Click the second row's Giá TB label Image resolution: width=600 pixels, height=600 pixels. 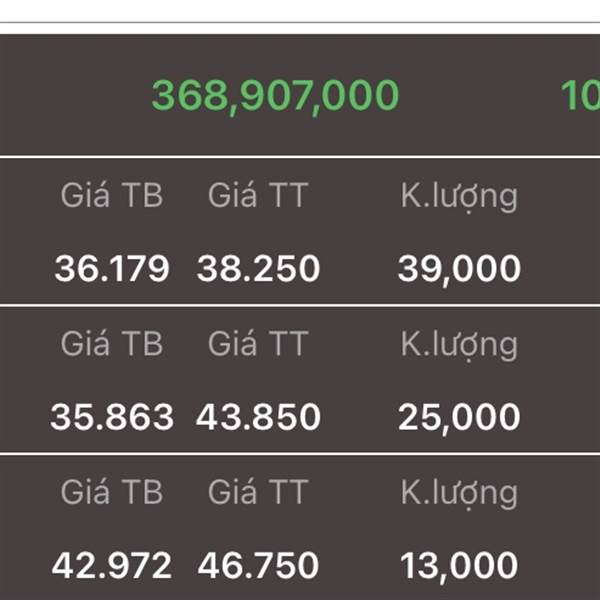pos(112,344)
